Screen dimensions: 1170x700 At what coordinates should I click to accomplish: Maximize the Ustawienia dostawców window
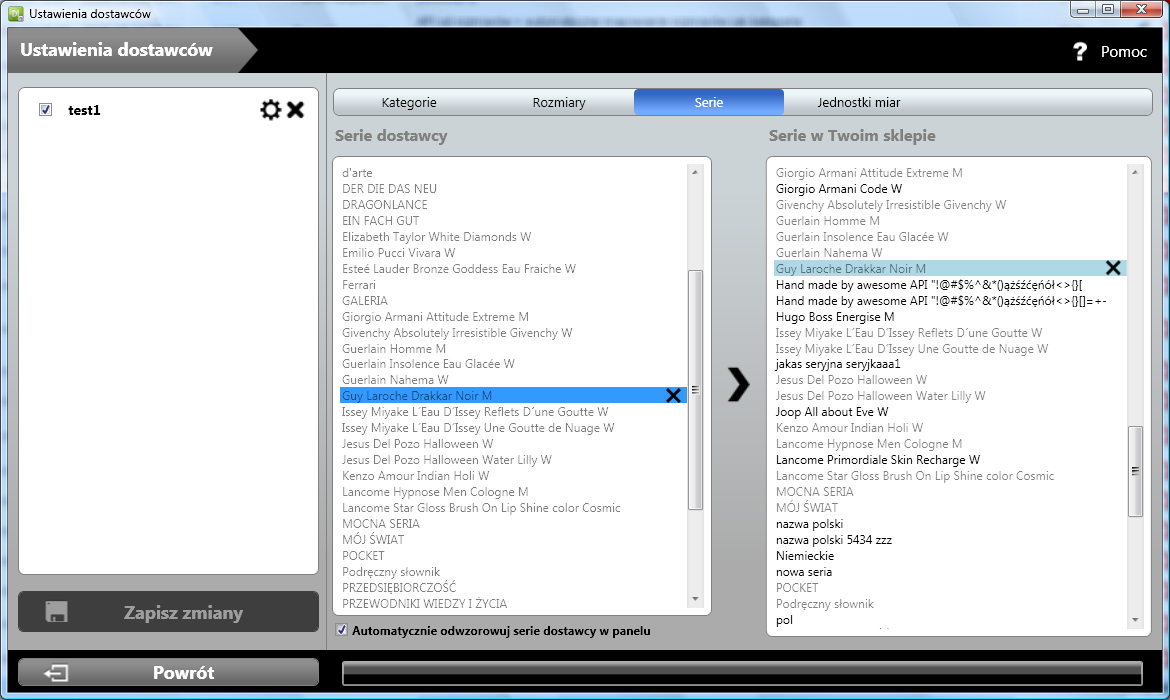(1108, 10)
